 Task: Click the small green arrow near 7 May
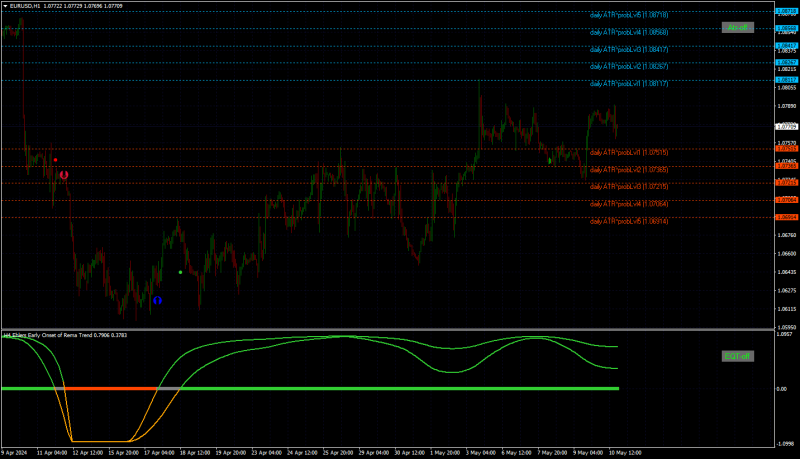[x=549, y=161]
